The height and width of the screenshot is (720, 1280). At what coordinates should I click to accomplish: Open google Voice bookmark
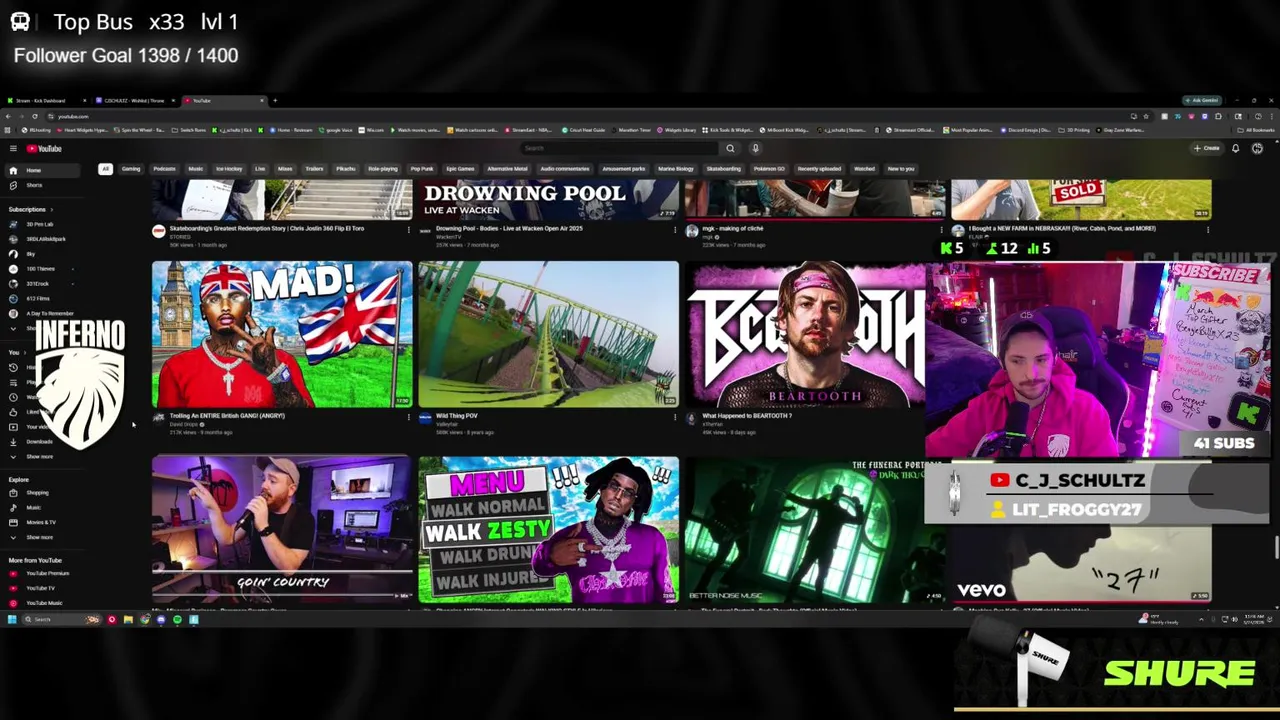click(x=336, y=130)
